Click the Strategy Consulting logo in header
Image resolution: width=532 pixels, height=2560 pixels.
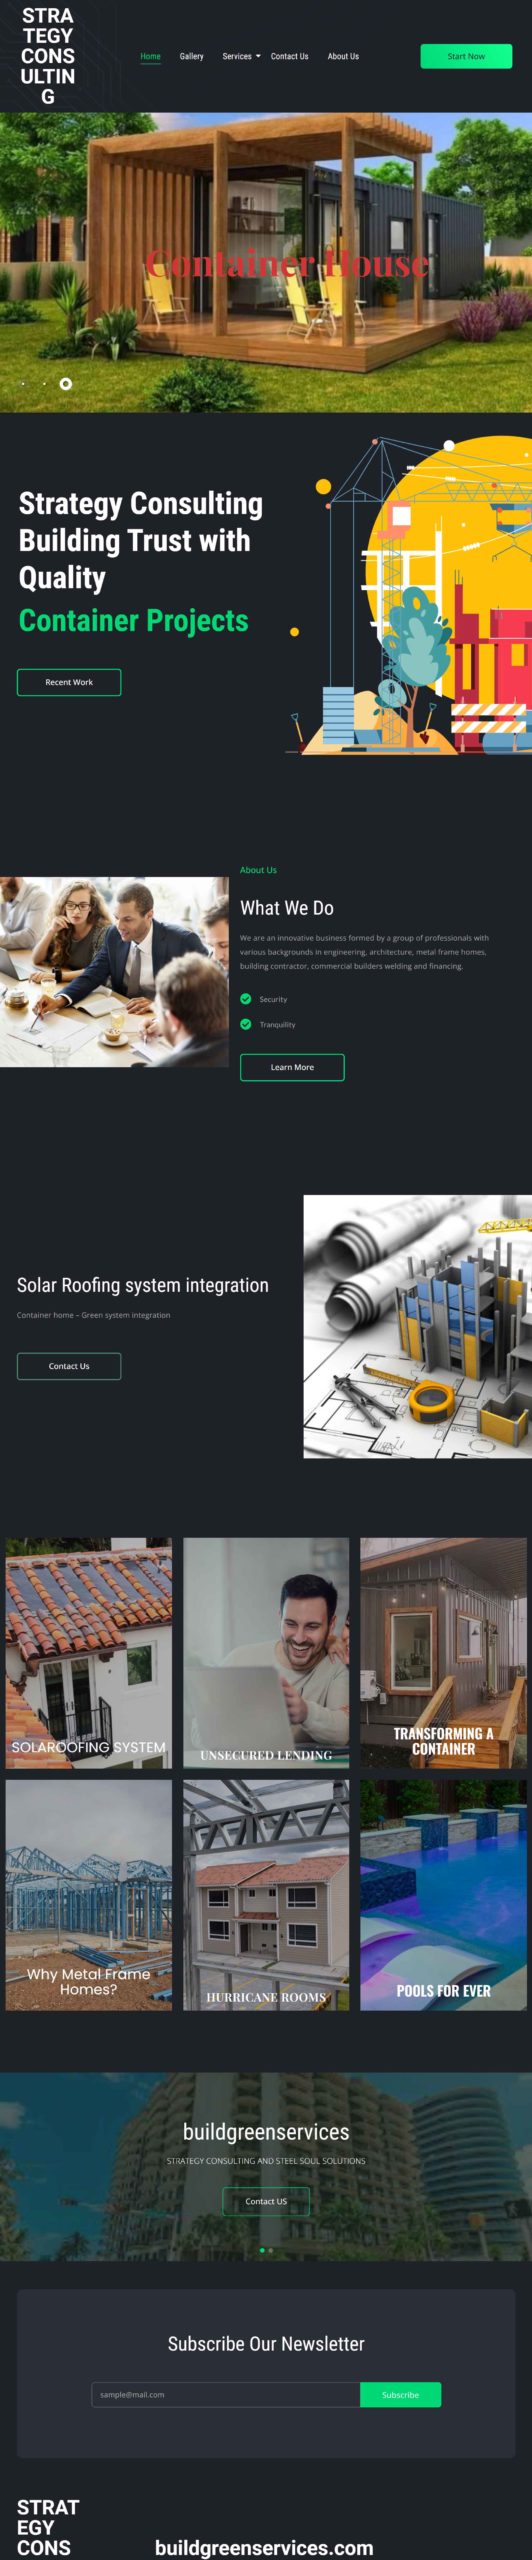click(x=48, y=56)
